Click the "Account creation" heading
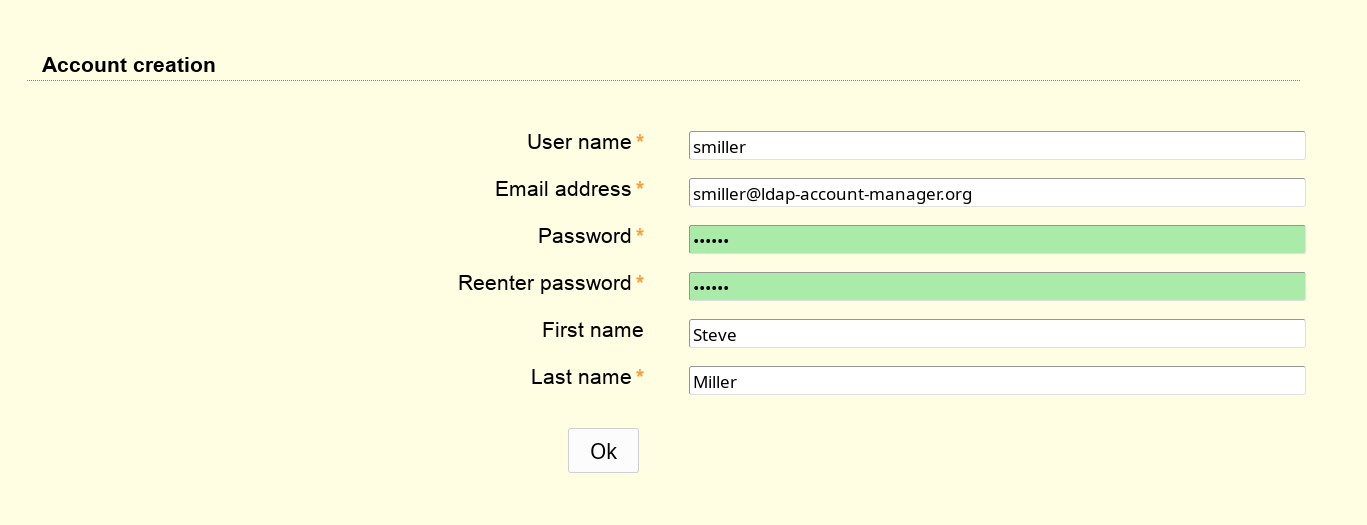 128,65
